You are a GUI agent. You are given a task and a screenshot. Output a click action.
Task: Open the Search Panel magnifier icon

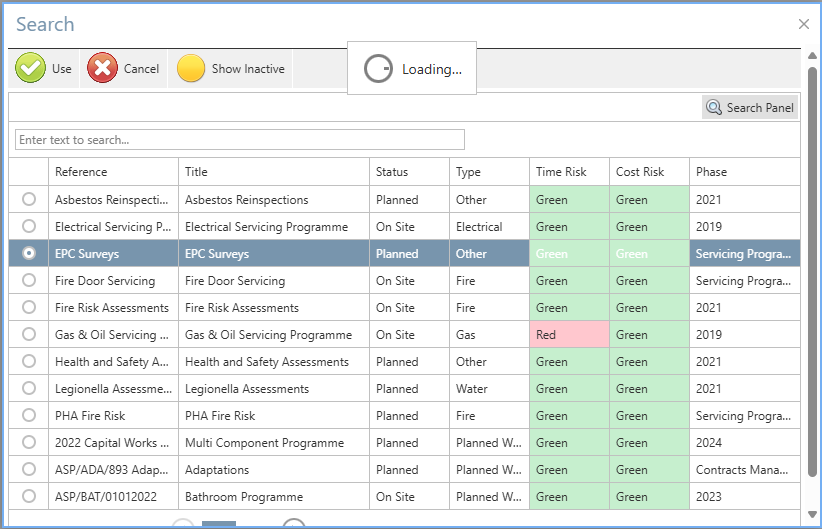715,108
